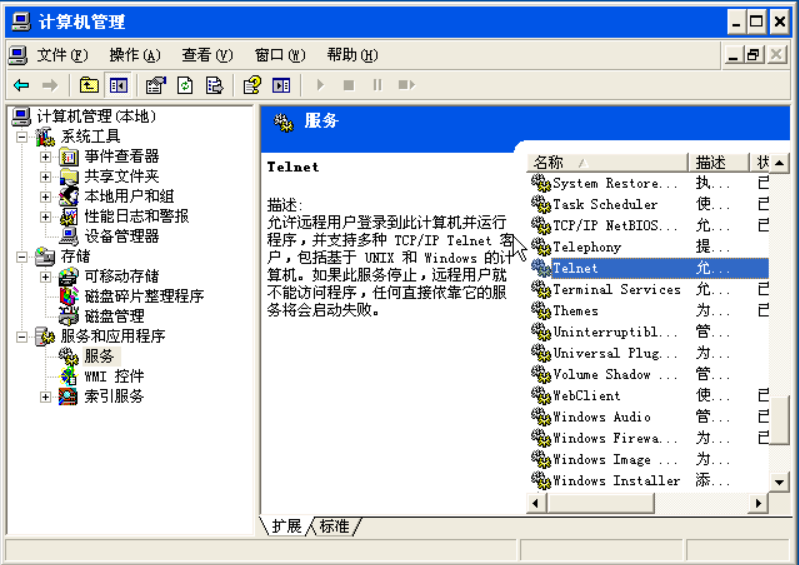
Task: Expand the 本地用户和组 node
Action: click(45, 197)
